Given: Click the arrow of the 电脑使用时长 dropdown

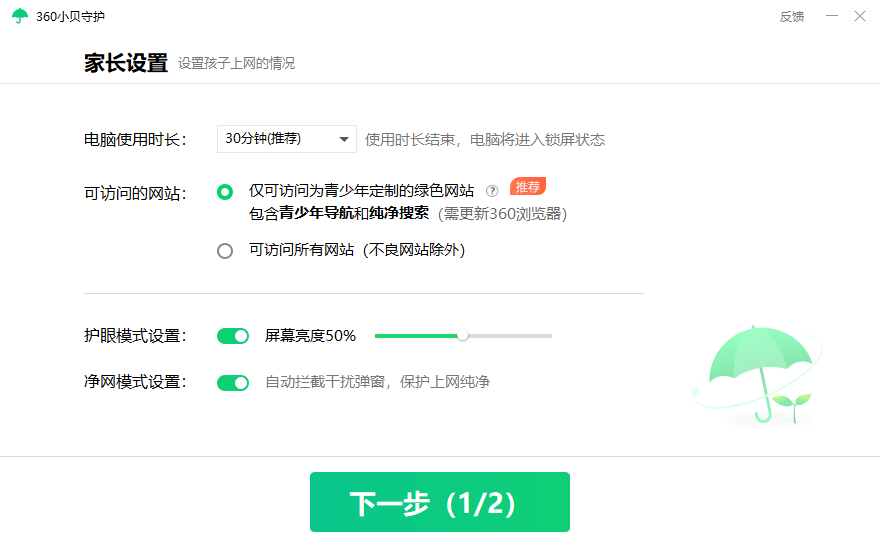Looking at the screenshot, I should point(343,139).
